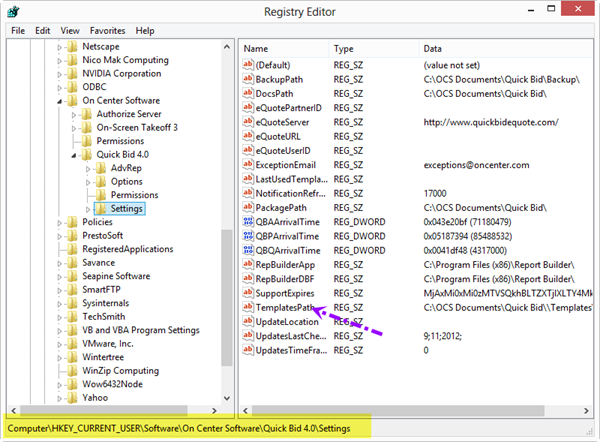Click the string icon of BackupPath value
The width and height of the screenshot is (600, 442).
(248, 79)
